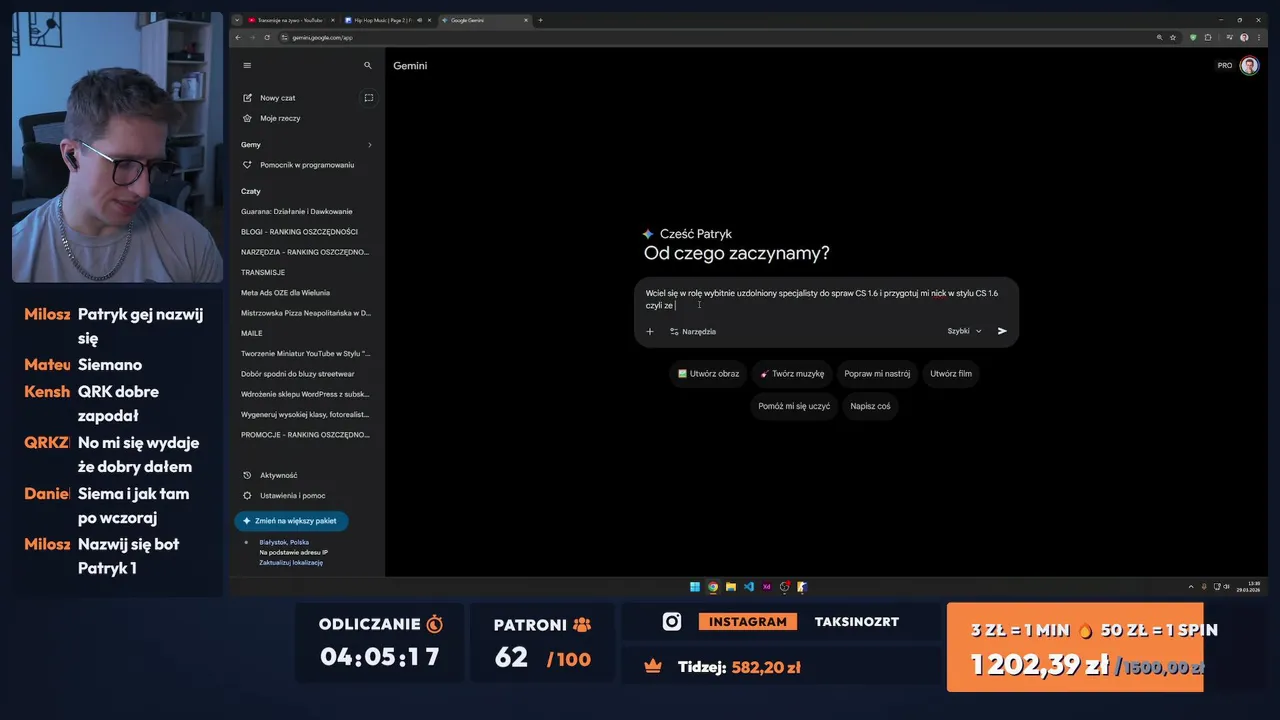Switch to the YouTube transmisja tab
Viewport: 1280px width, 720px height.
pos(292,20)
